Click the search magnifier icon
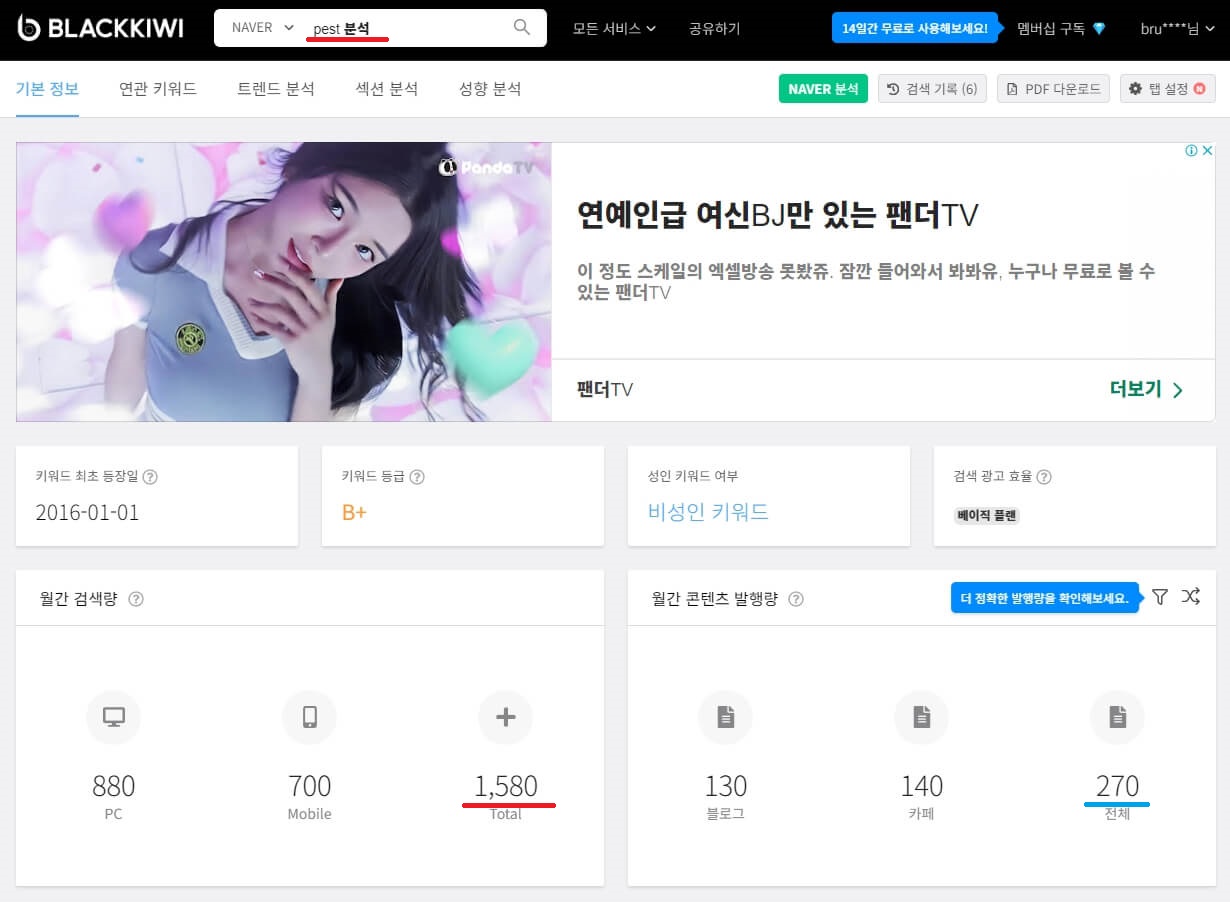The width and height of the screenshot is (1230, 902). pos(521,28)
